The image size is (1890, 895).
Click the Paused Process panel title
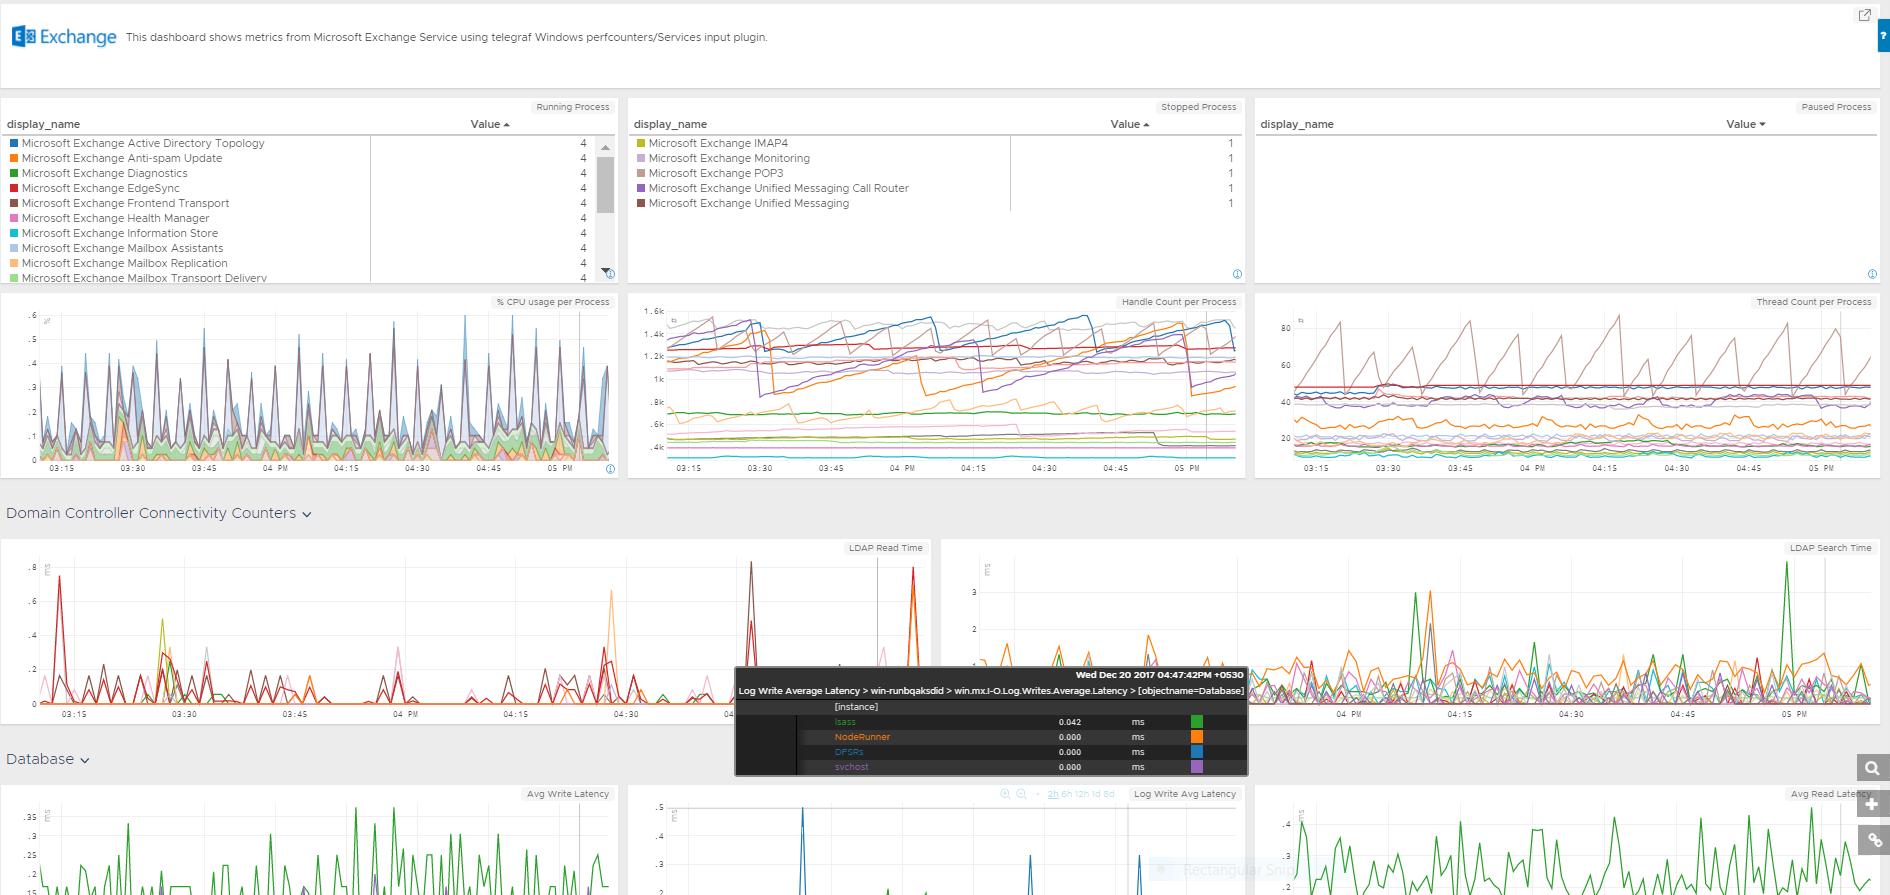pos(1836,107)
